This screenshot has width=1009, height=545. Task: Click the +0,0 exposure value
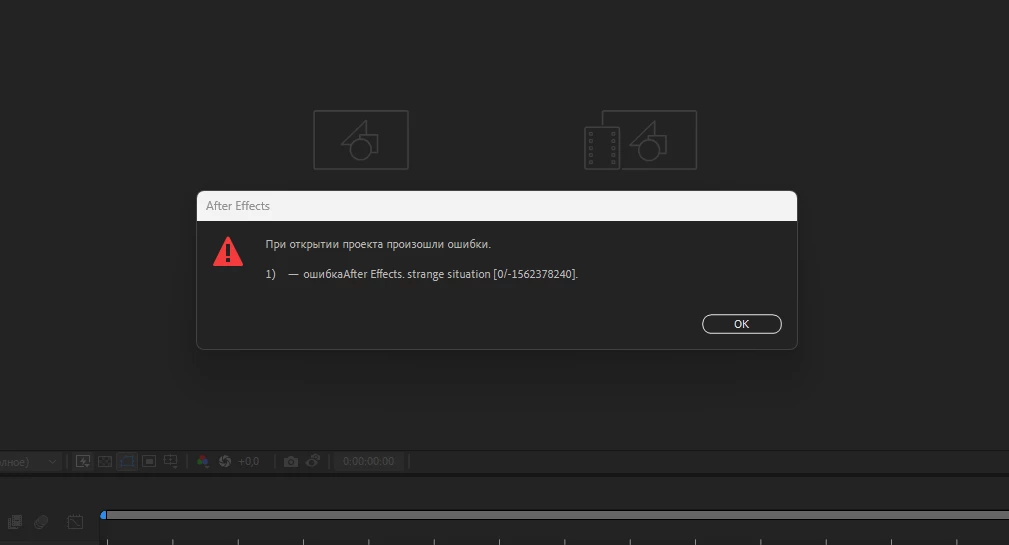pos(248,461)
